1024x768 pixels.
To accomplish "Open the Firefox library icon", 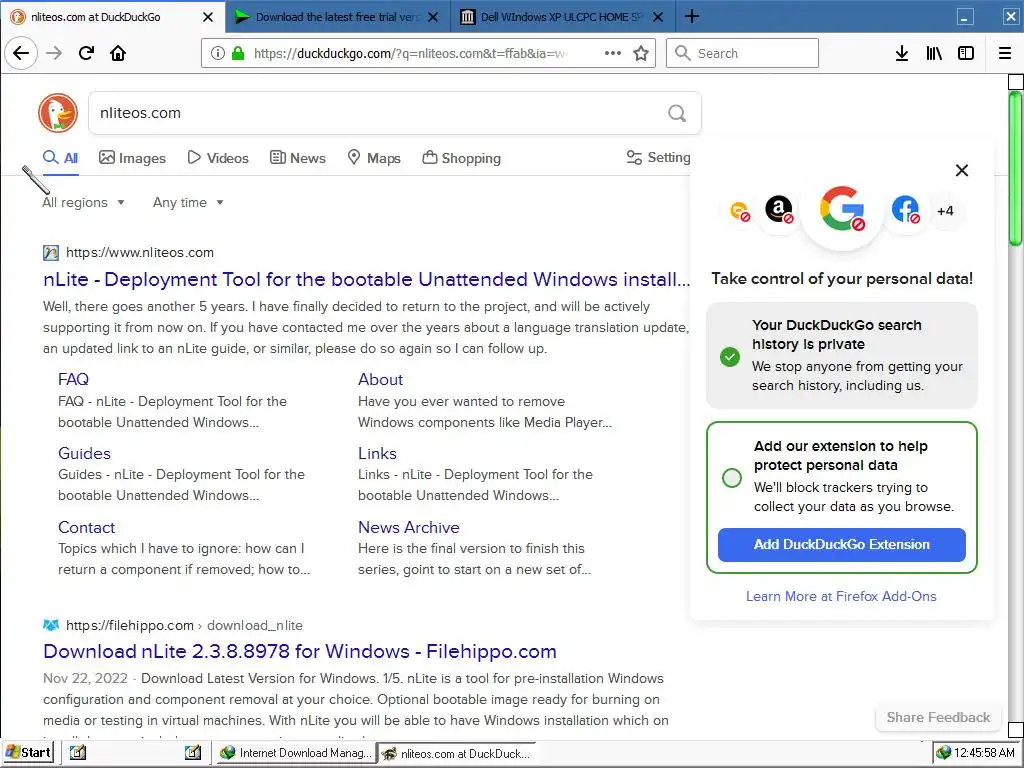I will pyautogui.click(x=934, y=54).
